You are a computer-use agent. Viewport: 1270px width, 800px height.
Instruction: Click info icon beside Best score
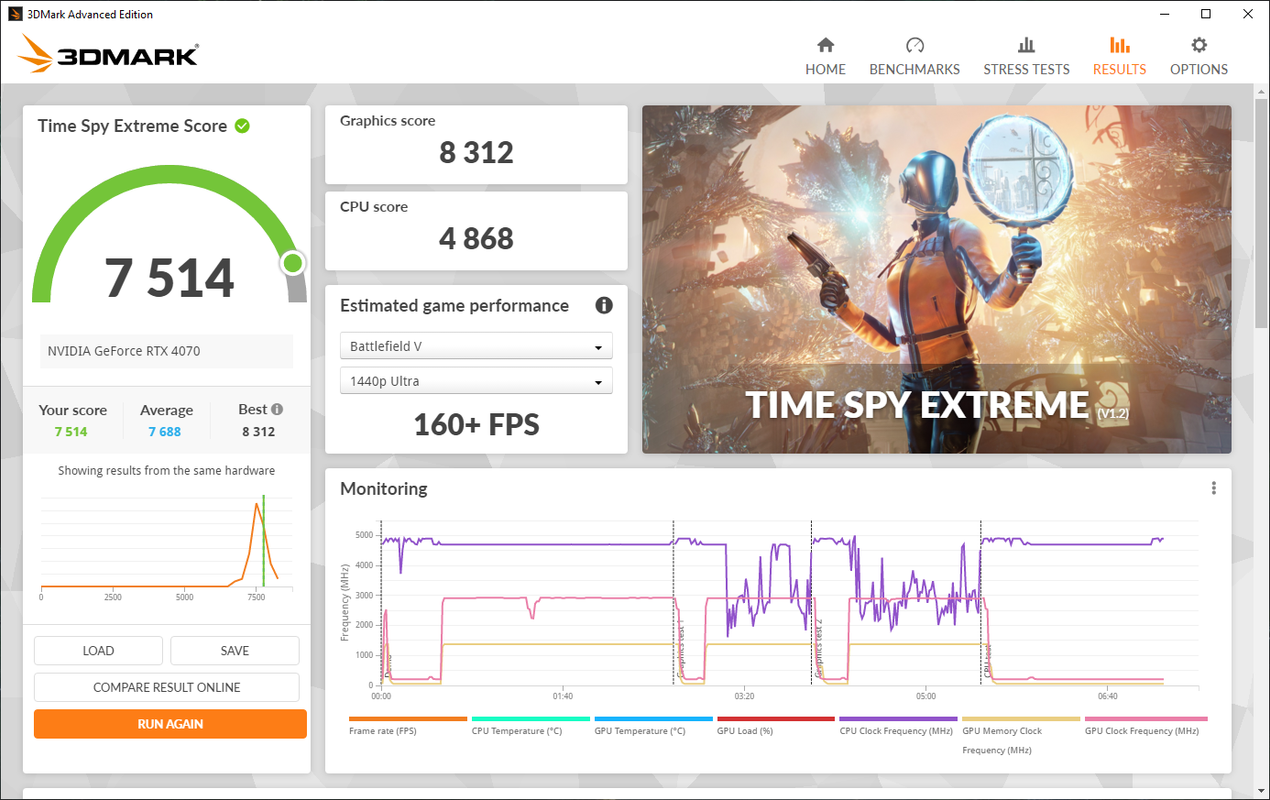click(277, 409)
